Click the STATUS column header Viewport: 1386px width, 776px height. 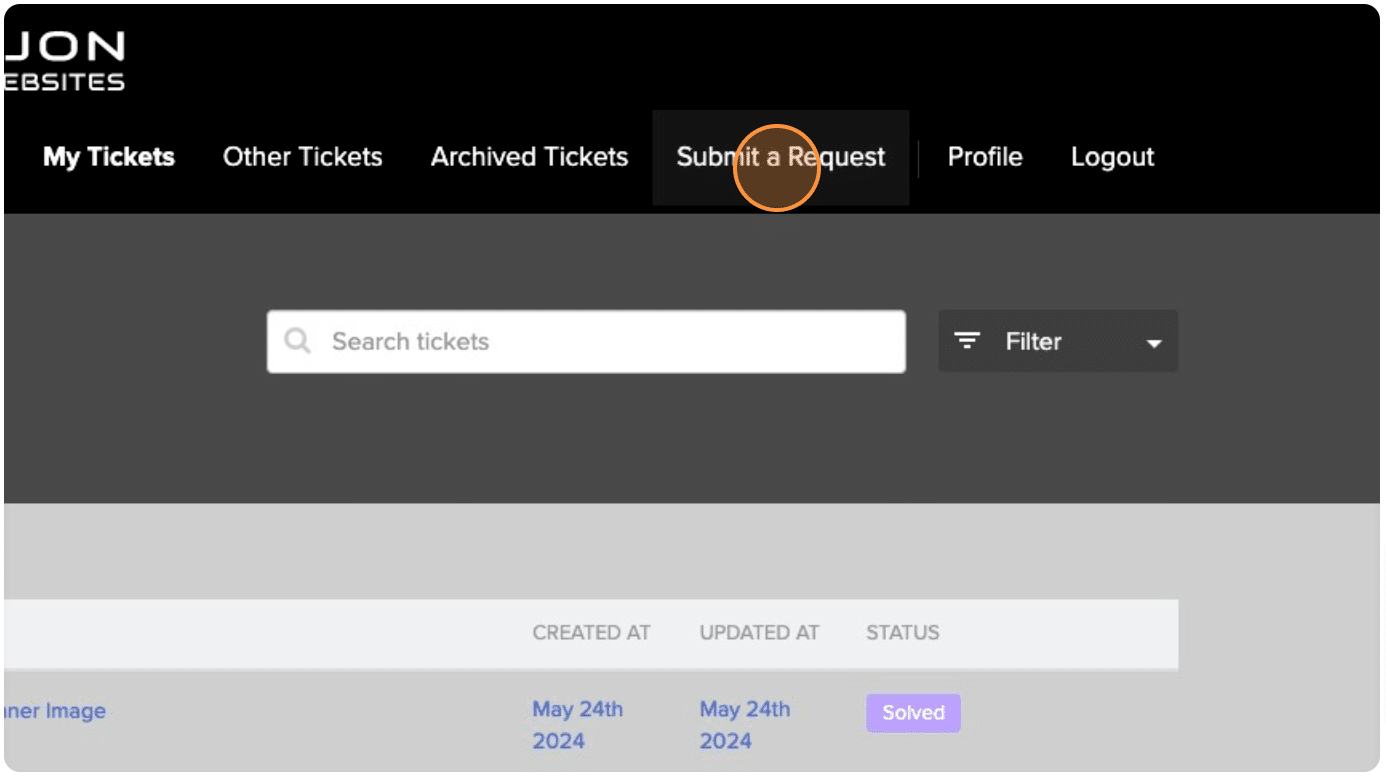(902, 633)
